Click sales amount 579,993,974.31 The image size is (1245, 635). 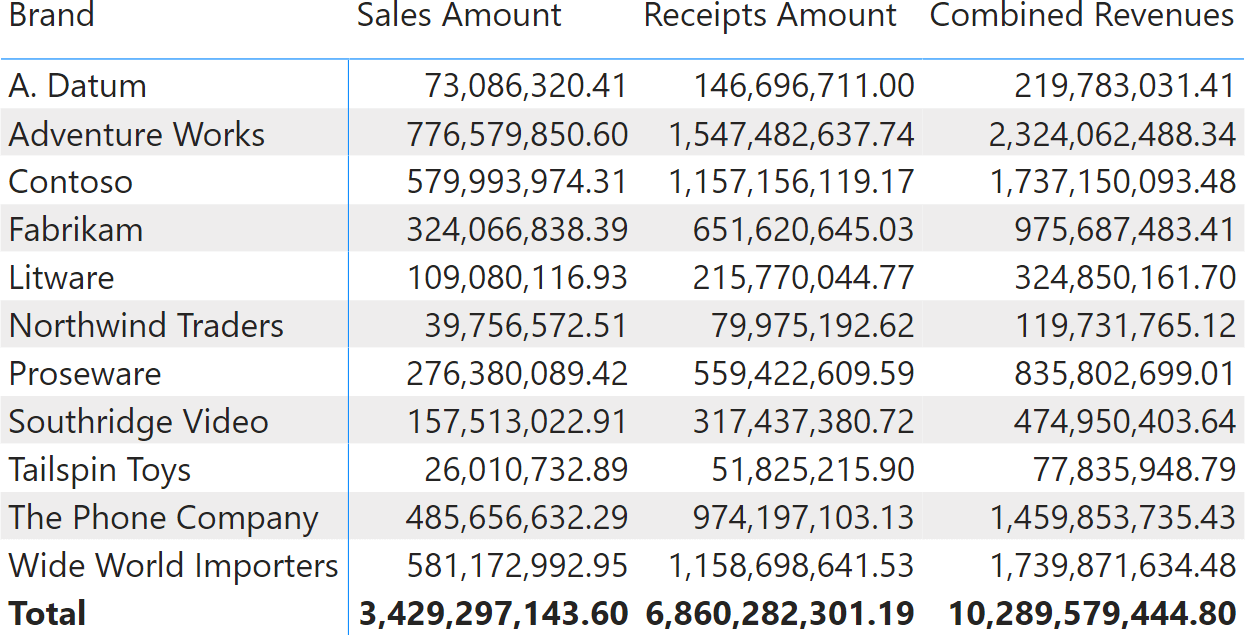517,182
